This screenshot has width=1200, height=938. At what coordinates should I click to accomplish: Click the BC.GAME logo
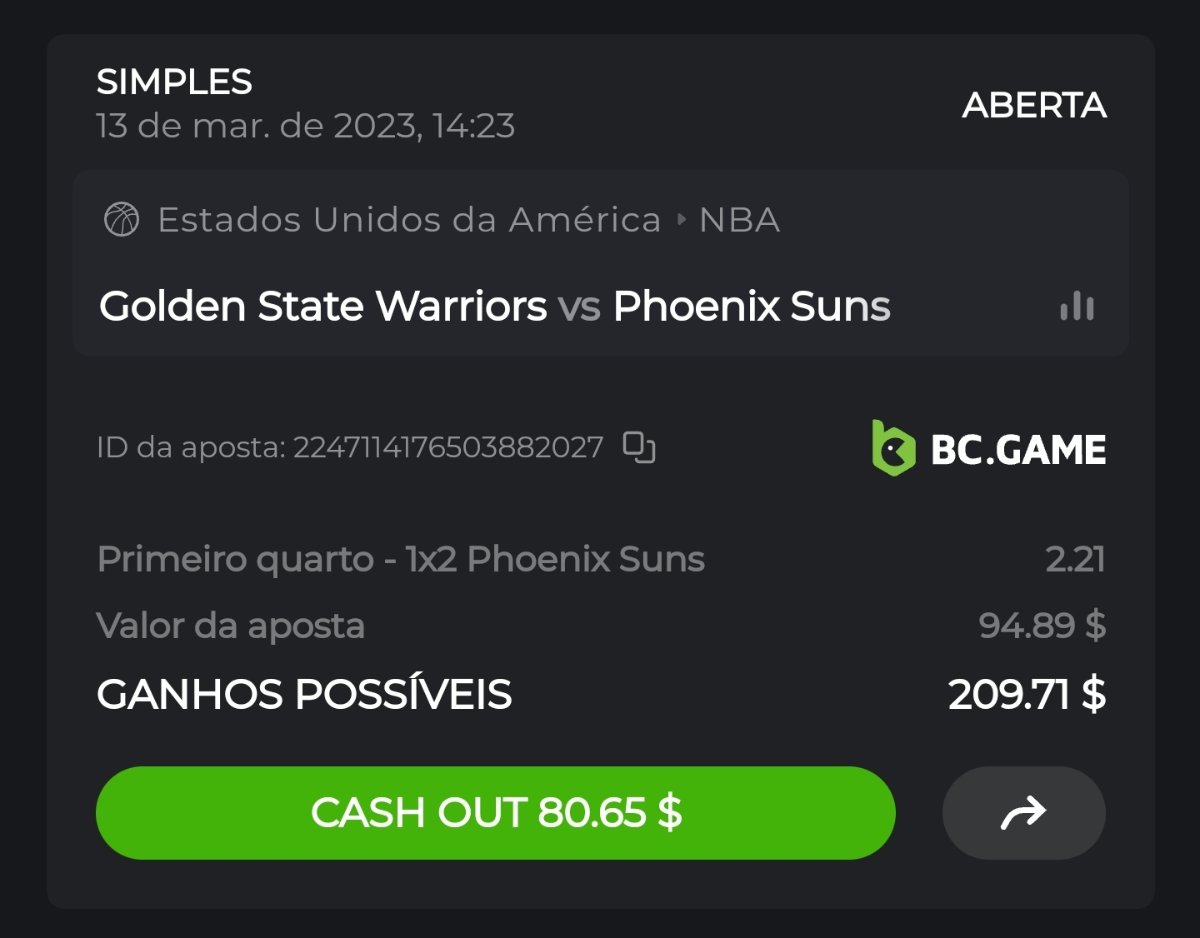(x=989, y=448)
